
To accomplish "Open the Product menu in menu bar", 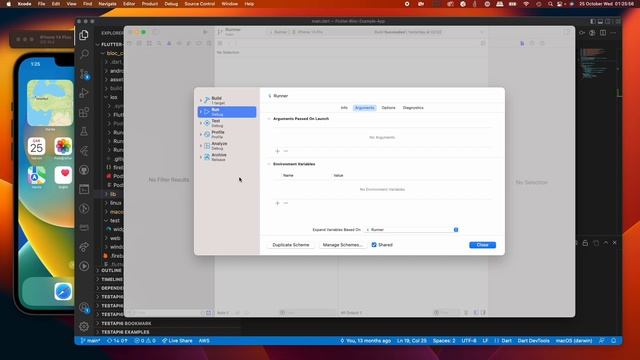I will coord(150,4).
